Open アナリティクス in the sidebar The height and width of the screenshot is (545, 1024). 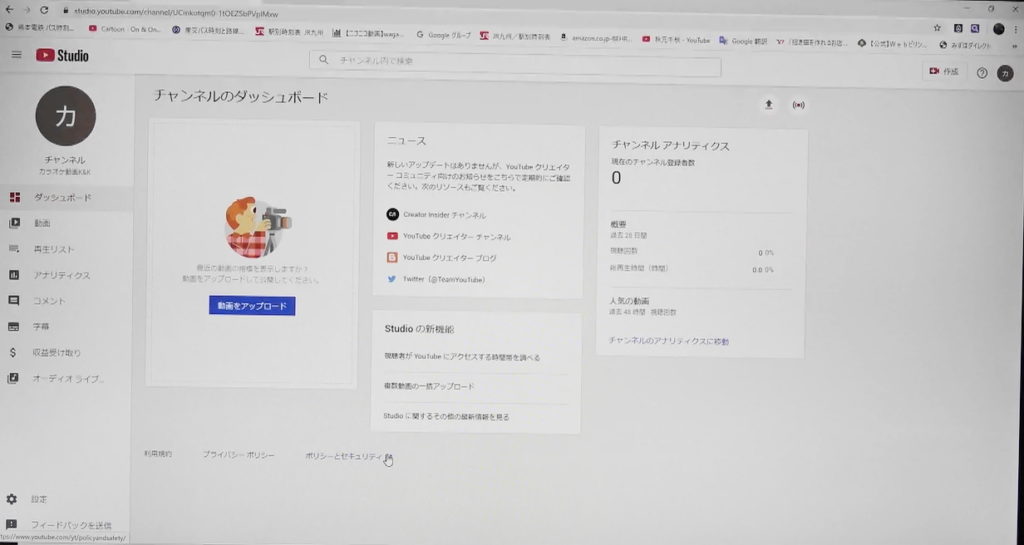point(65,275)
